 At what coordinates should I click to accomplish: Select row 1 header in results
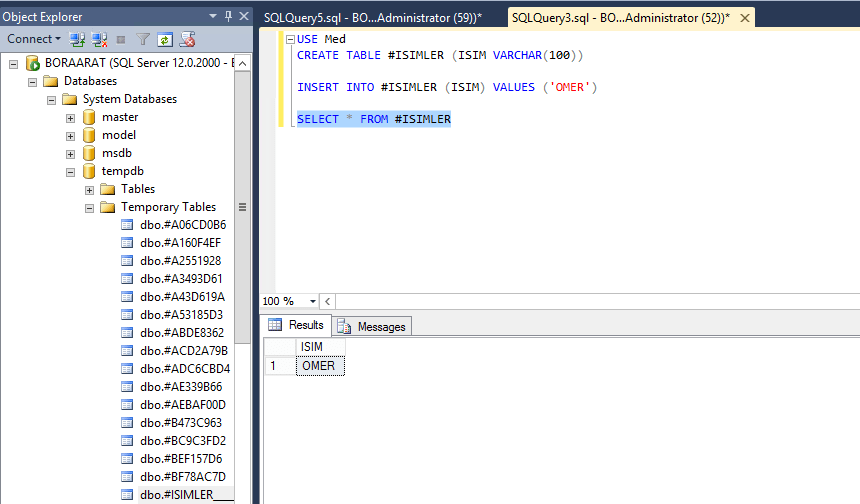[x=280, y=366]
